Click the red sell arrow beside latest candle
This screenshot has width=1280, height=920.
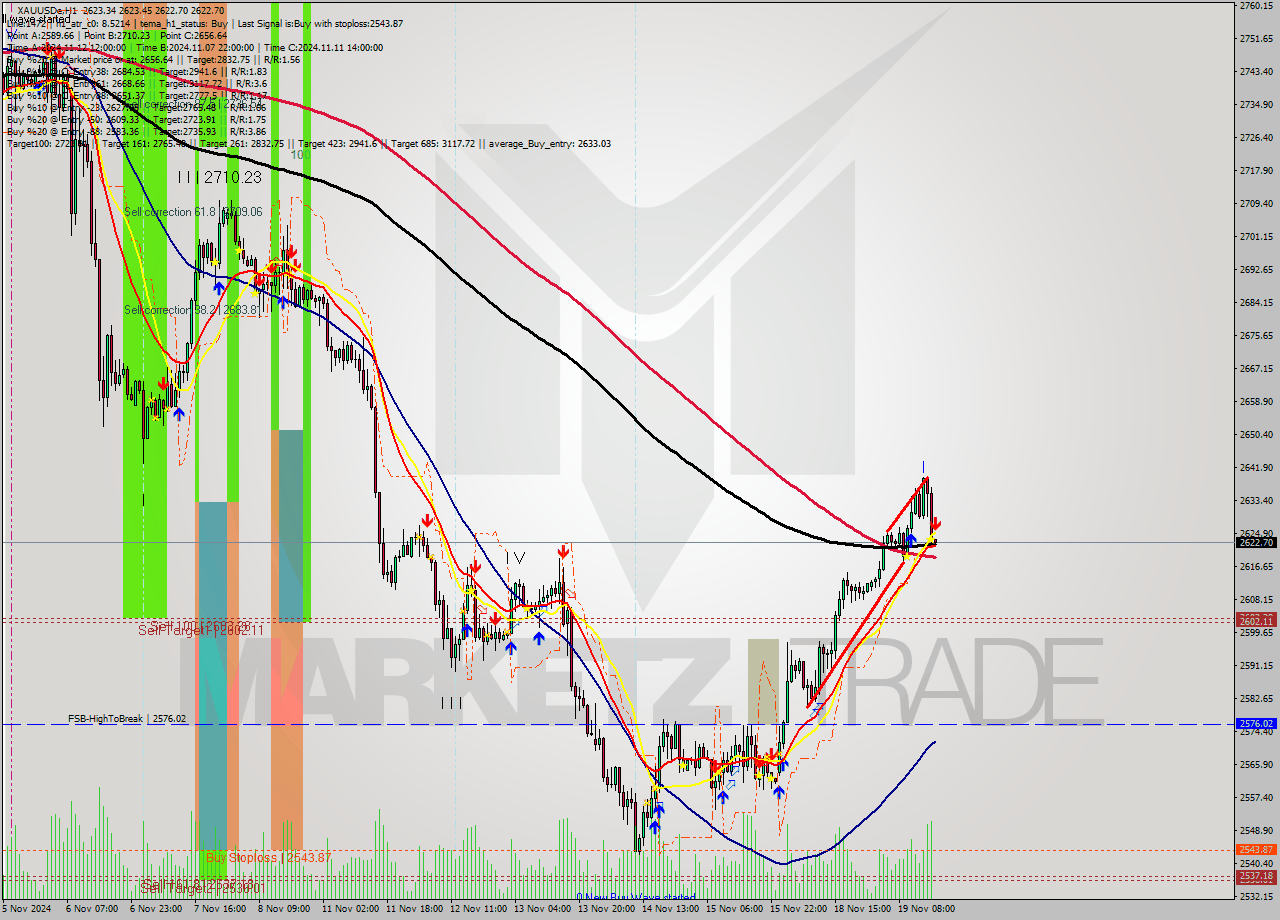tap(936, 525)
